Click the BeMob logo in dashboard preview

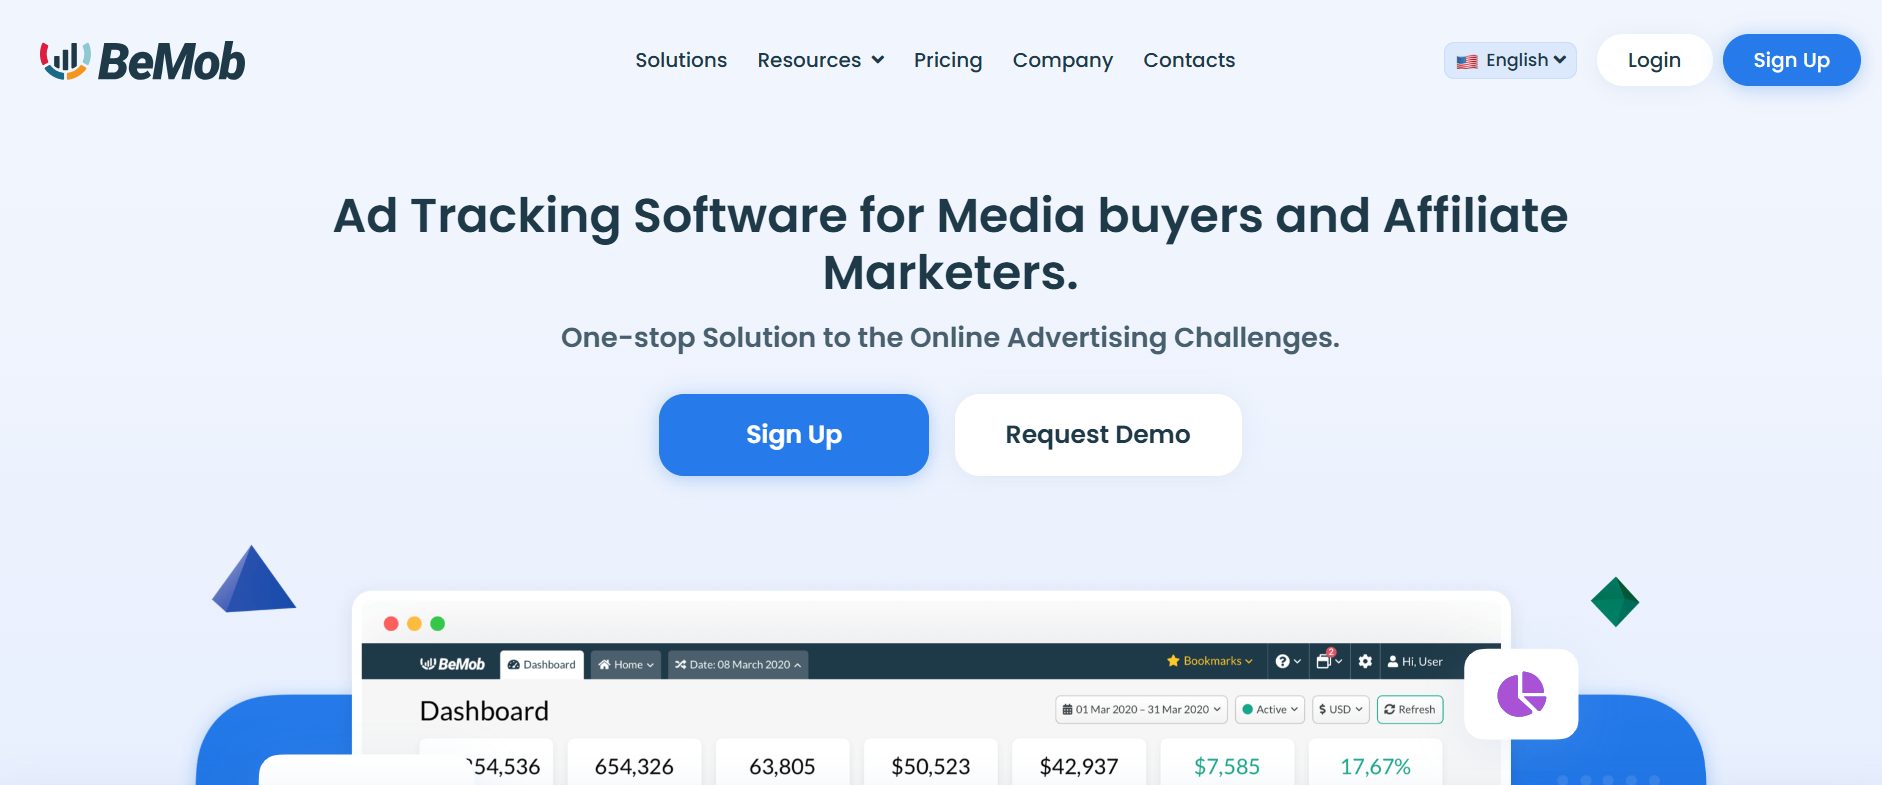click(x=452, y=664)
